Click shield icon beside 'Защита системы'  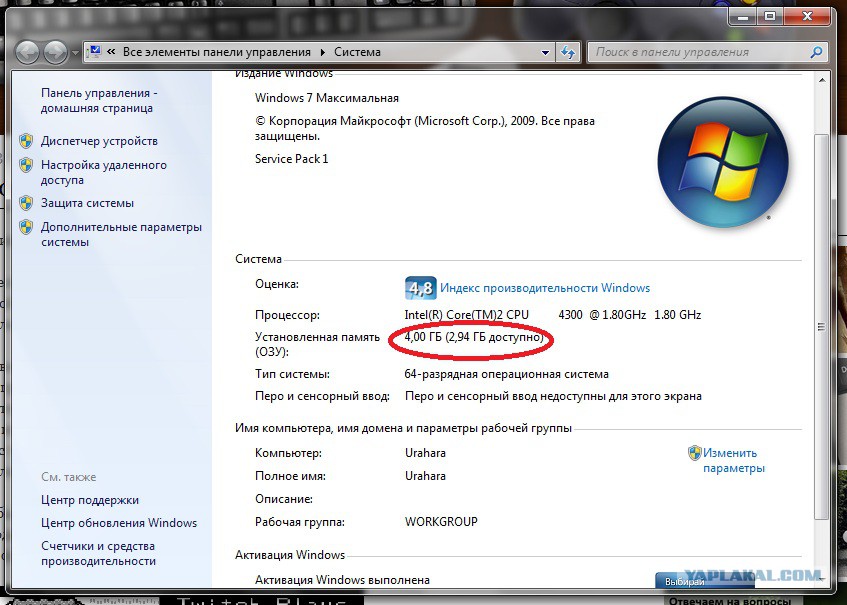click(26, 203)
